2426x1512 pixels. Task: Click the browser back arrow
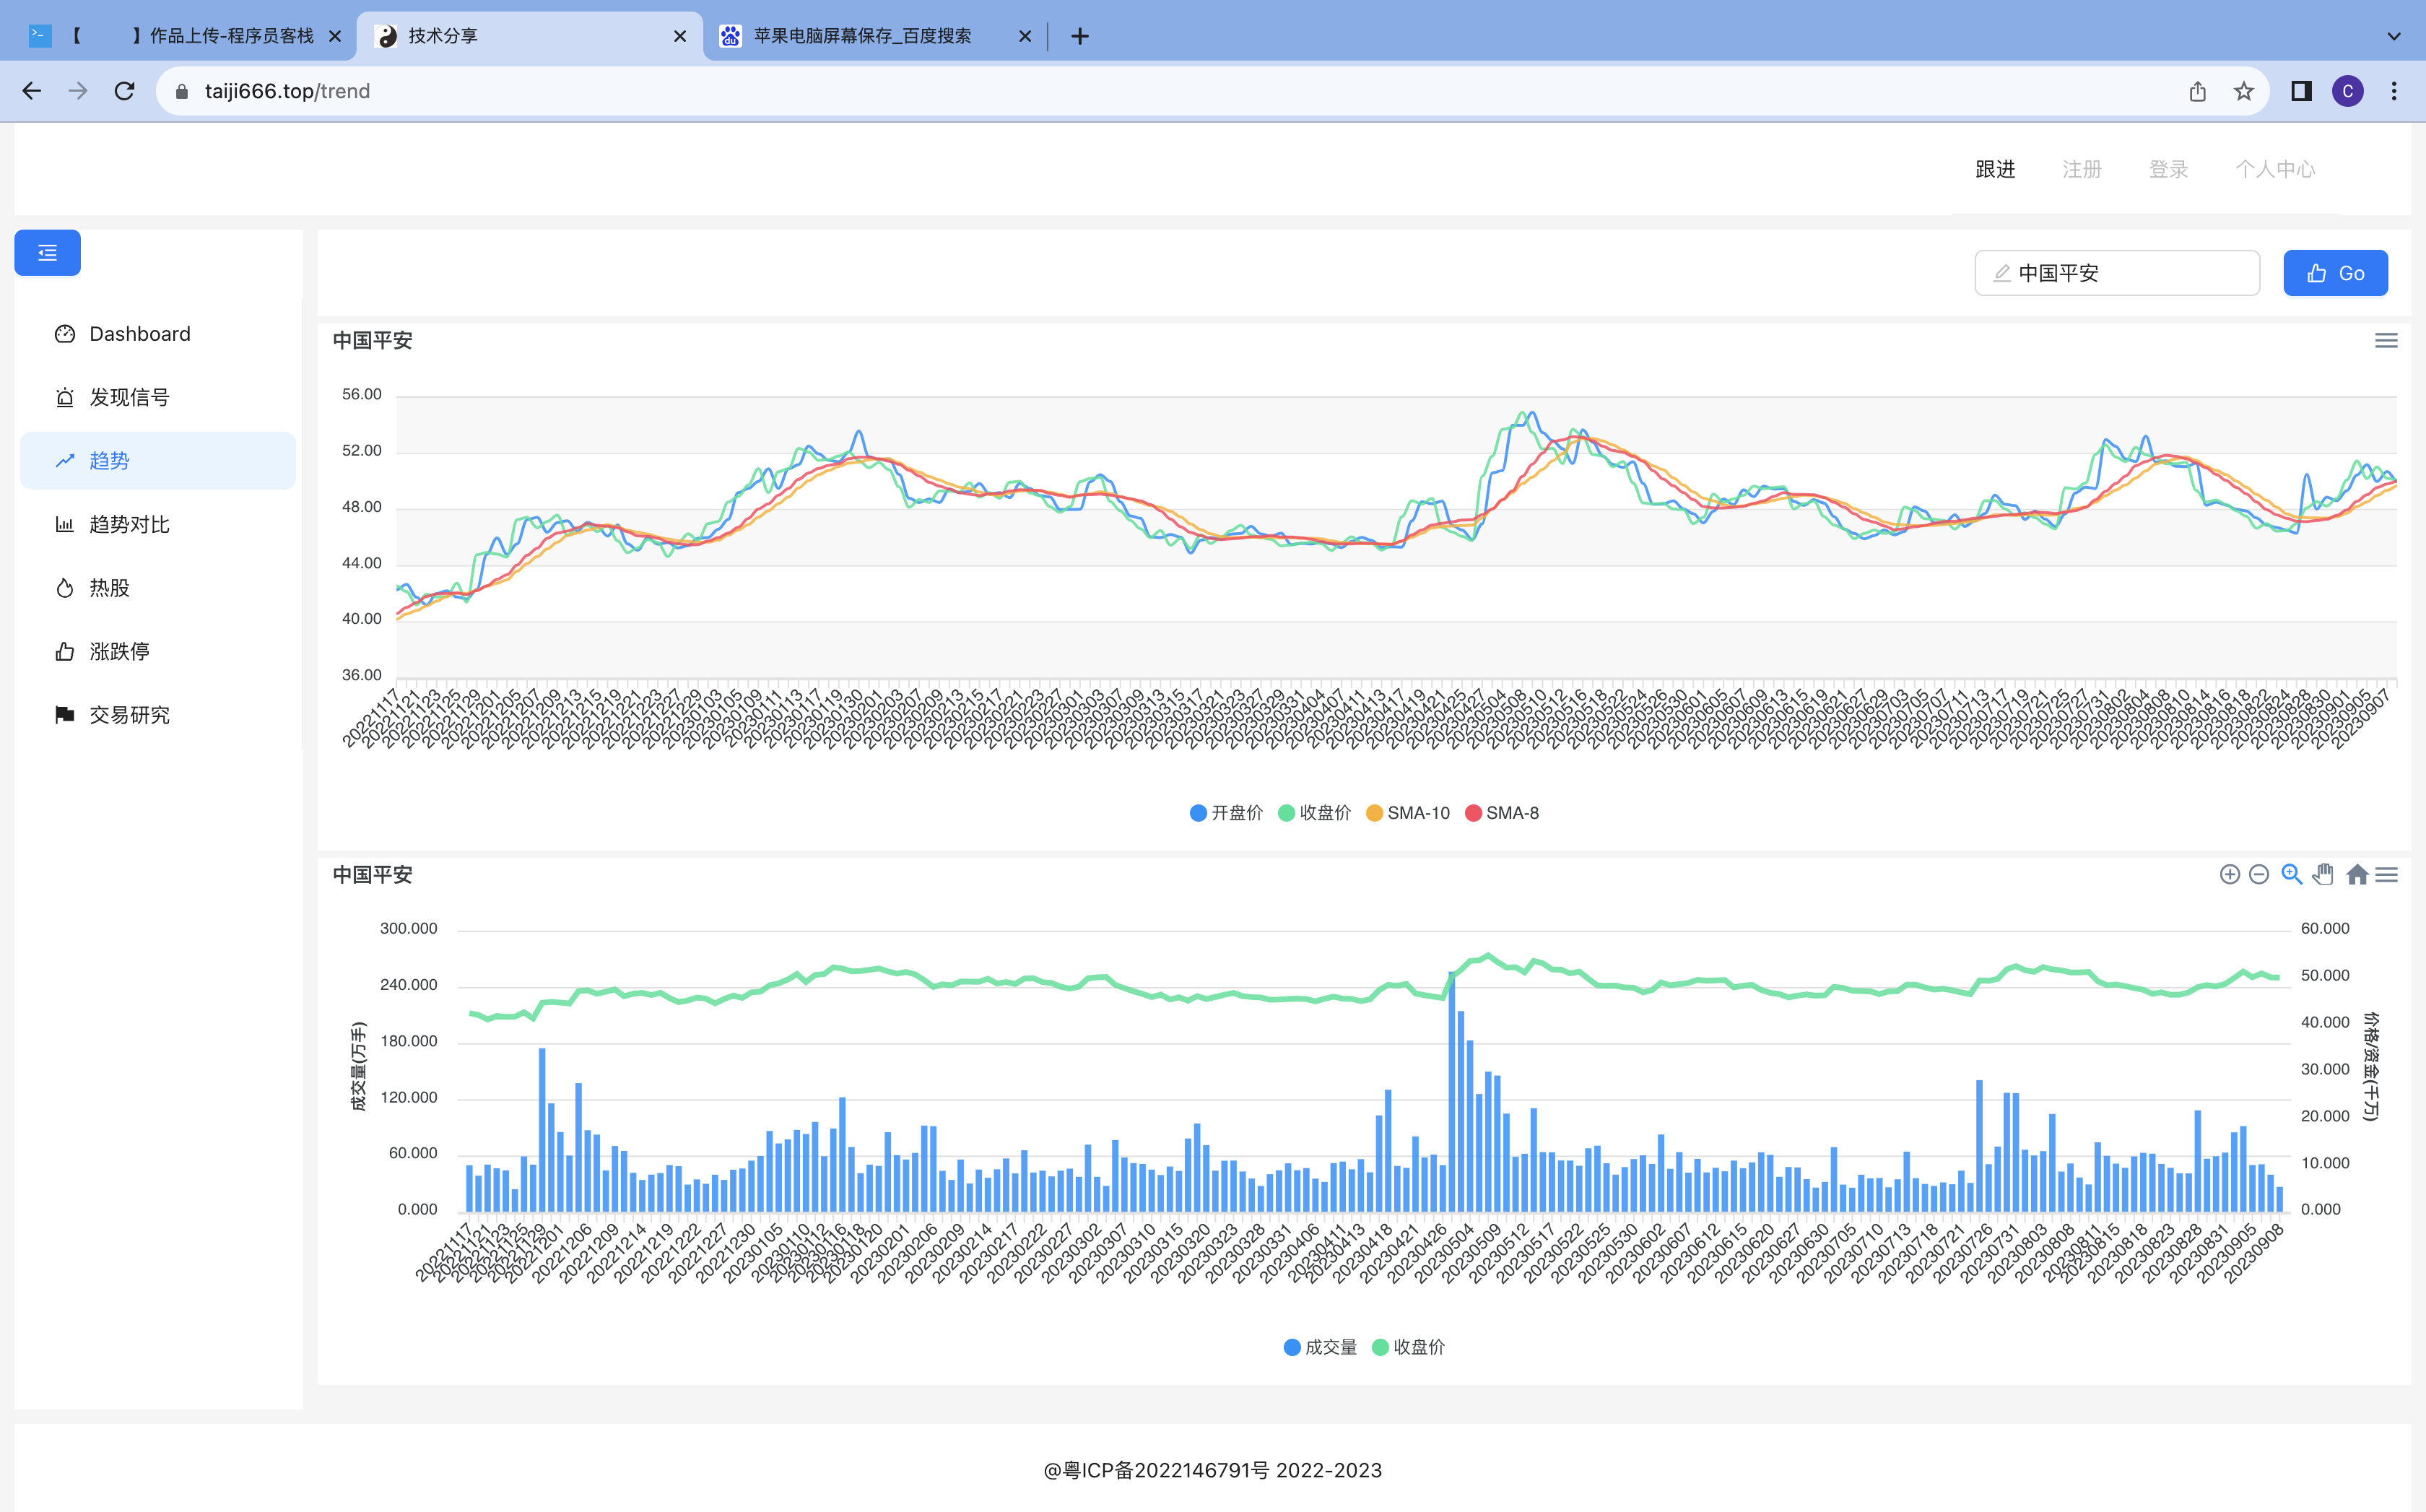point(32,91)
